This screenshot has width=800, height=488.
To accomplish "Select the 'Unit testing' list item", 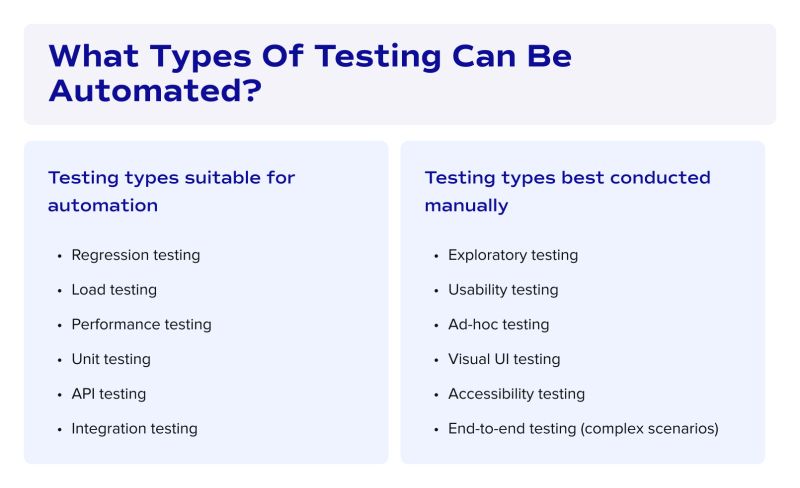I will click(111, 359).
